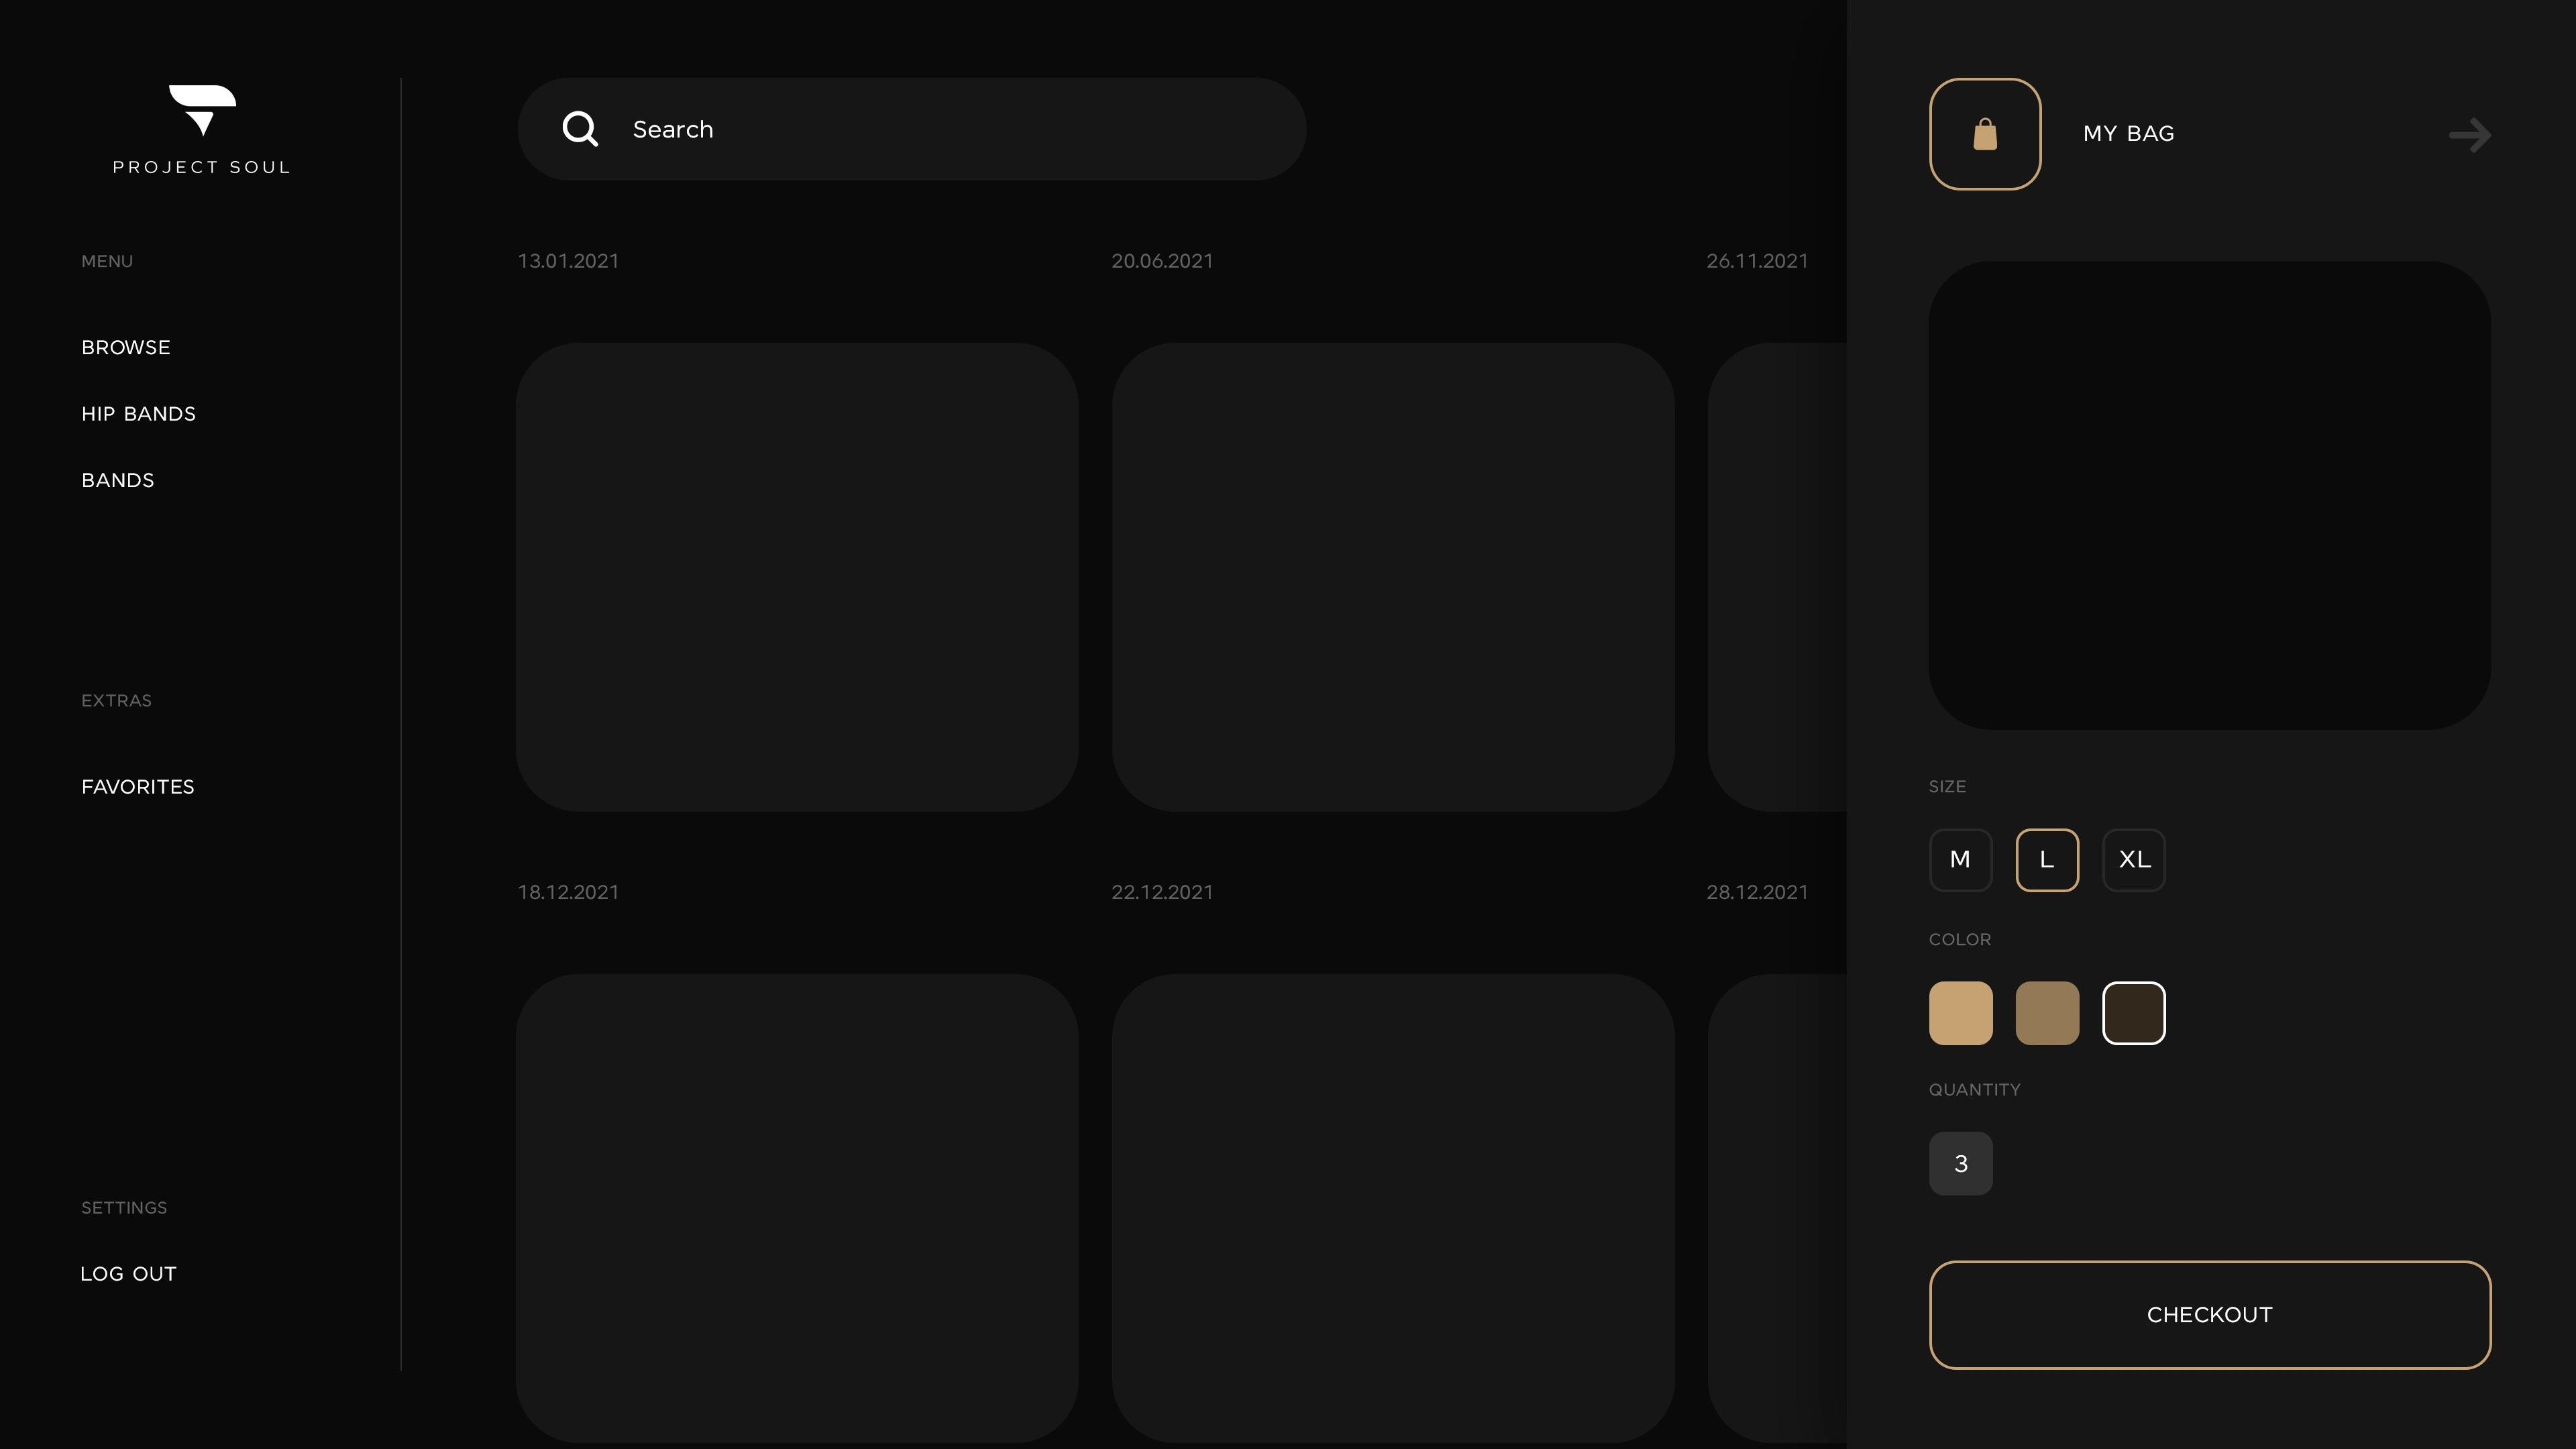Open the product card dated 28.12.2021
This screenshot has width=2576, height=1449.
pos(1777,1208)
